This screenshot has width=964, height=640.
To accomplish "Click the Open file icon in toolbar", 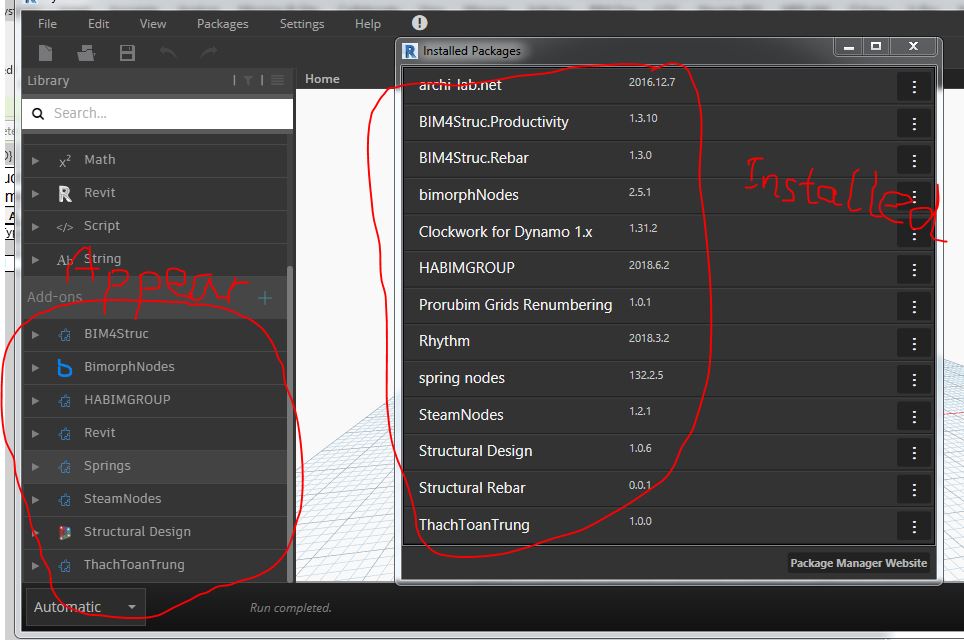I will [x=86, y=53].
